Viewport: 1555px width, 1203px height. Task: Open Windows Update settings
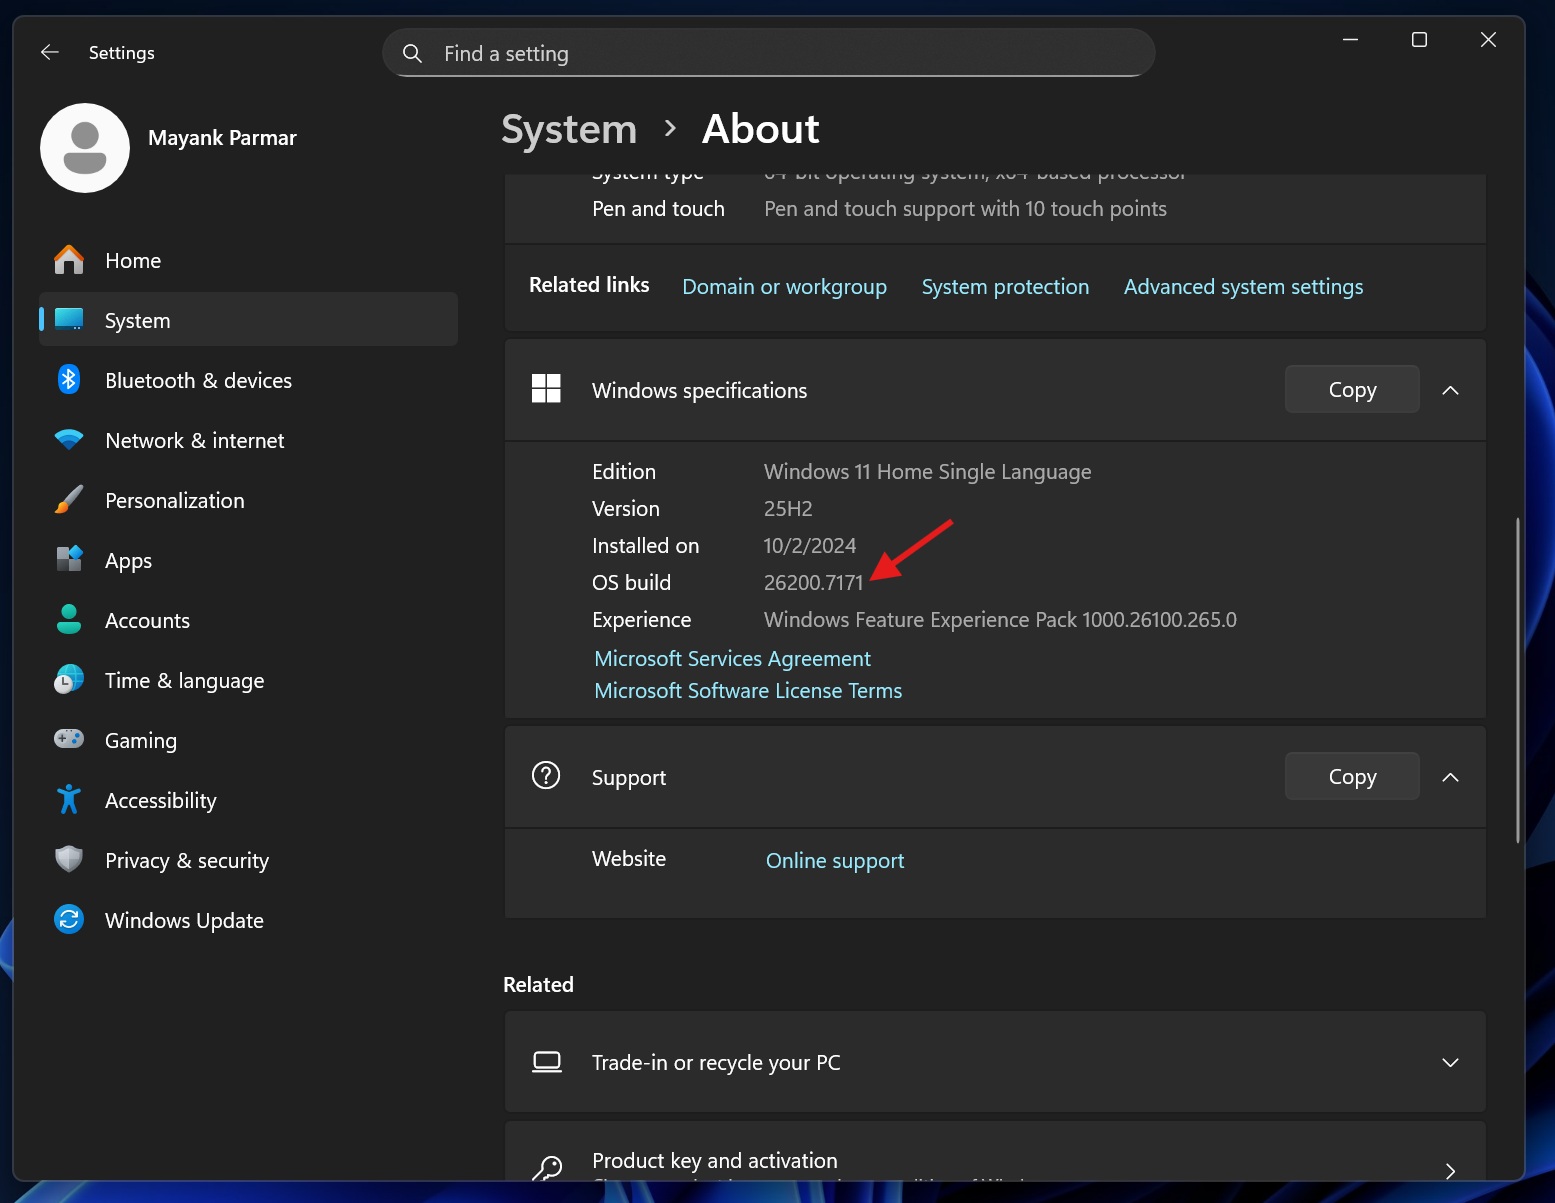click(184, 920)
